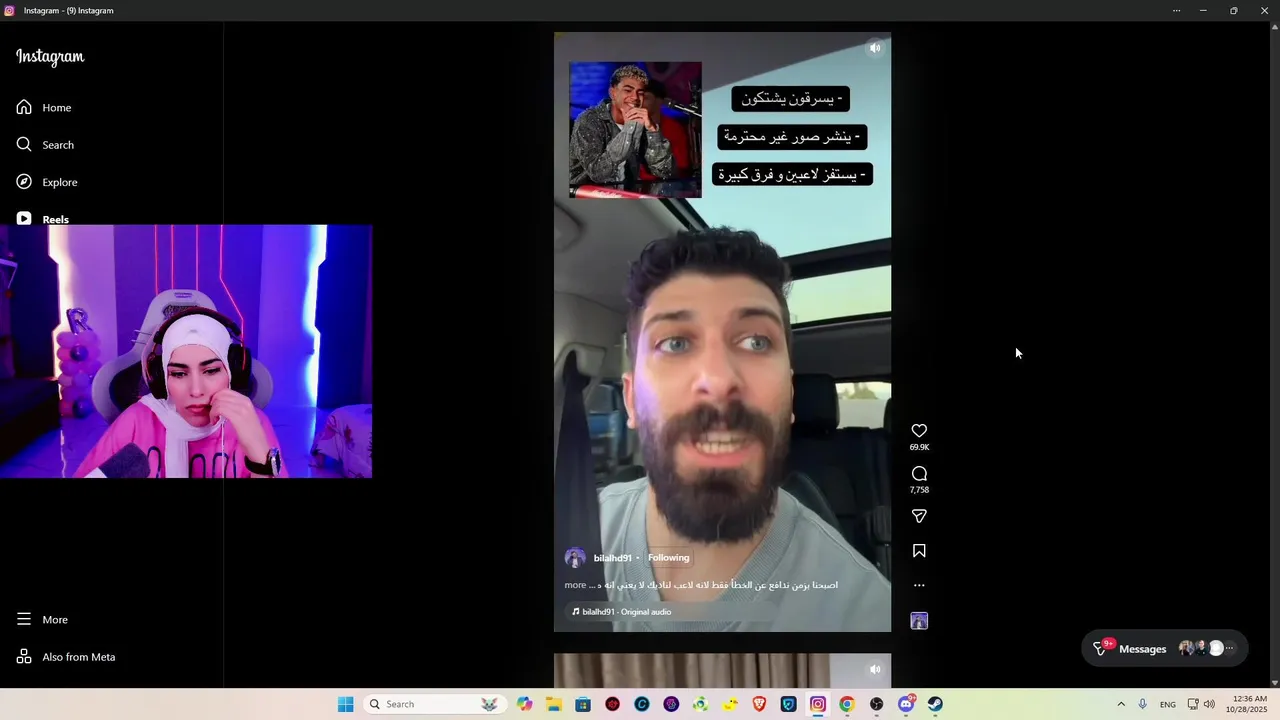The image size is (1280, 720).
Task: Show hidden system tray icons
Action: point(1121,704)
